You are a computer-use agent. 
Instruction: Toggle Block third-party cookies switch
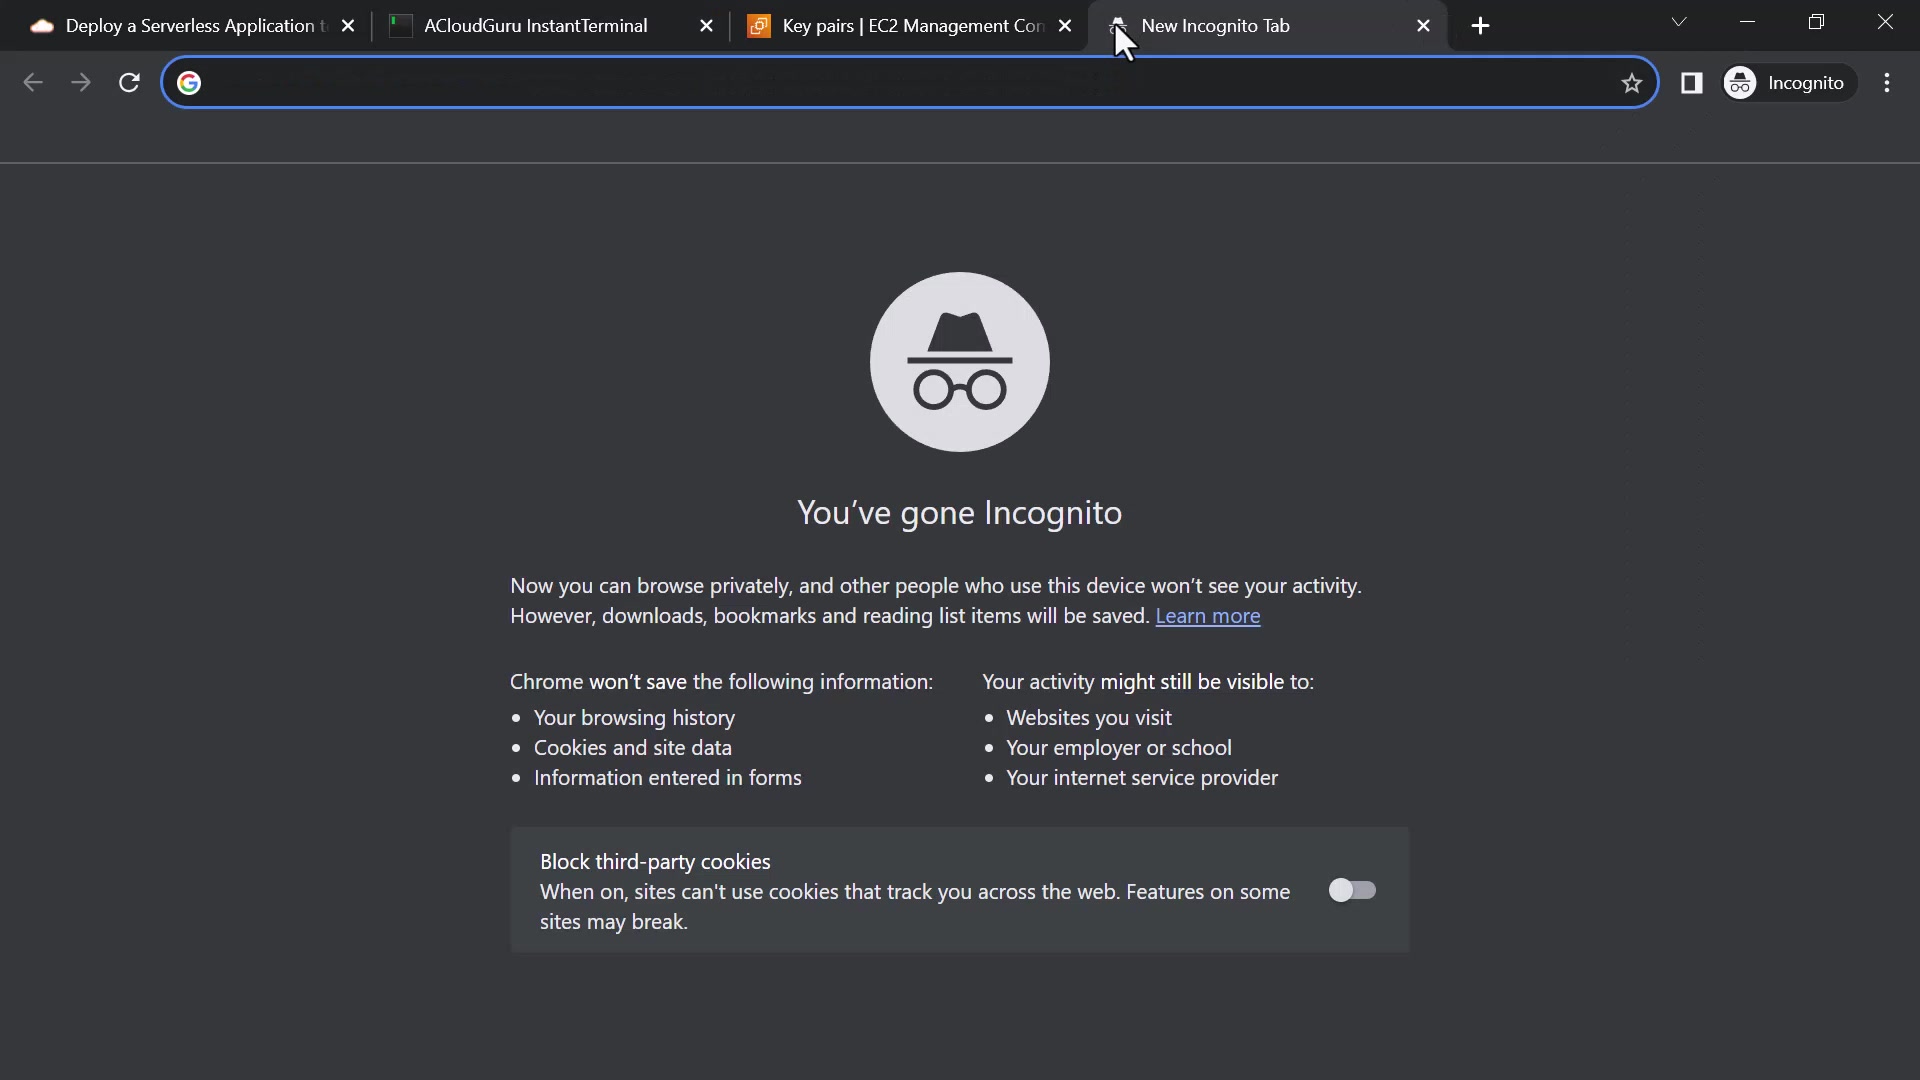[1352, 890]
